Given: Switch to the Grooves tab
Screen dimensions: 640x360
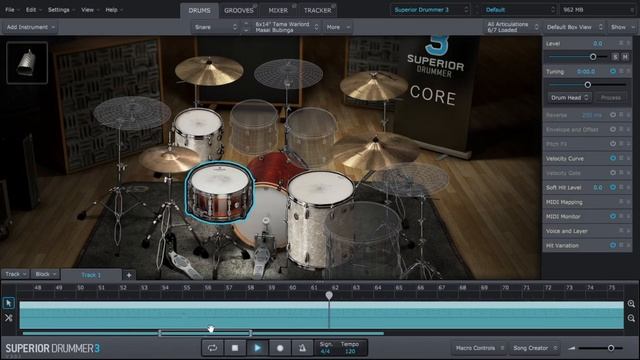Looking at the screenshot, I should [x=239, y=10].
